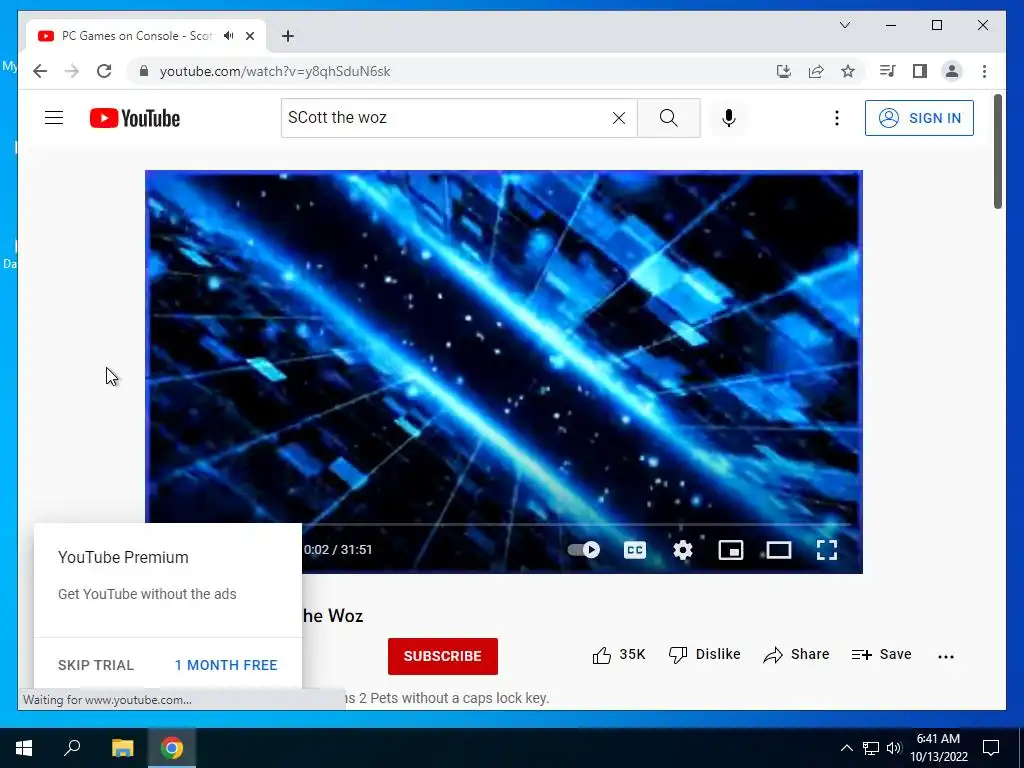Open the Windows notification center
Screen dimensions: 1024x768
[991, 748]
